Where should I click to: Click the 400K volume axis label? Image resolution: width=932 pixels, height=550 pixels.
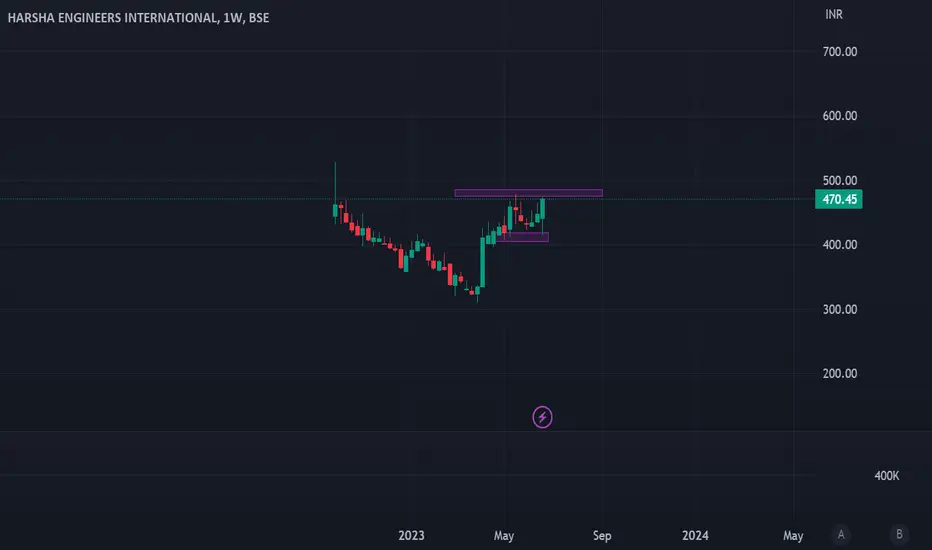pos(886,476)
